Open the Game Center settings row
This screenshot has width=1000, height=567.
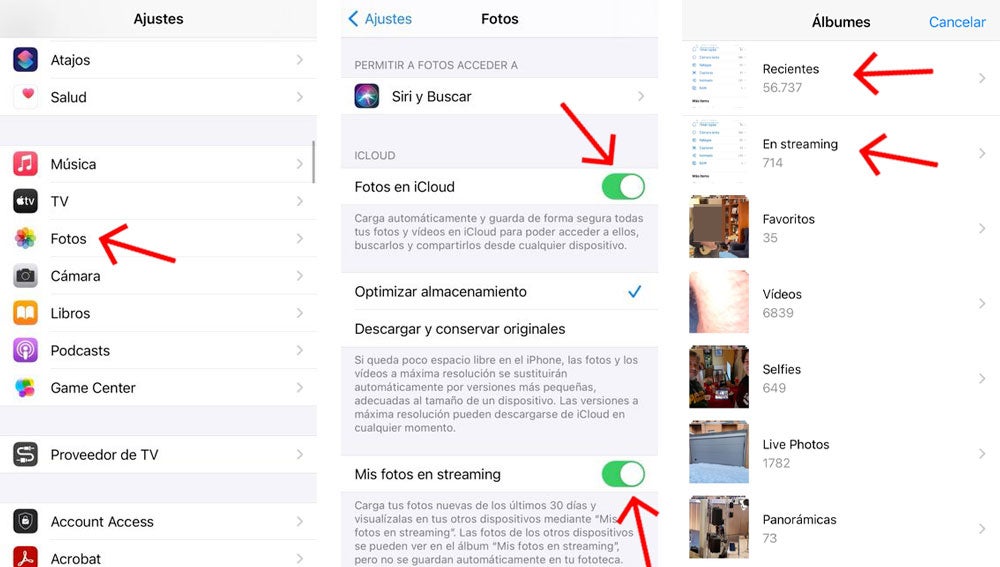click(158, 387)
